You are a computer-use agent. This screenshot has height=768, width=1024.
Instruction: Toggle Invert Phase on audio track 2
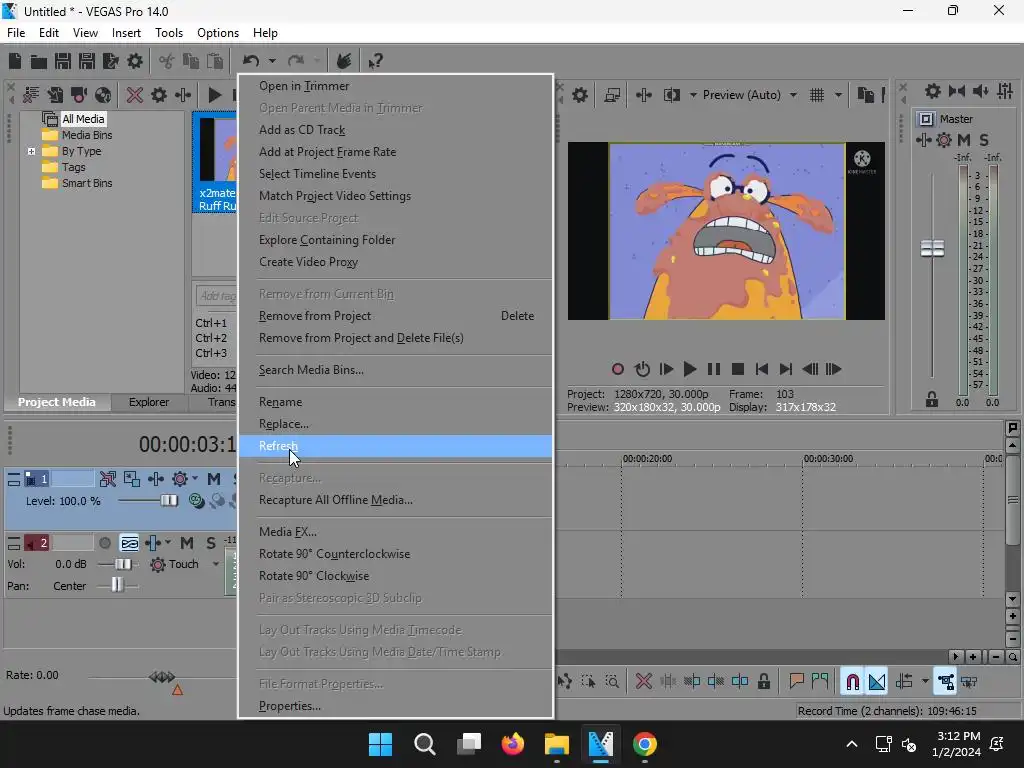tap(129, 543)
